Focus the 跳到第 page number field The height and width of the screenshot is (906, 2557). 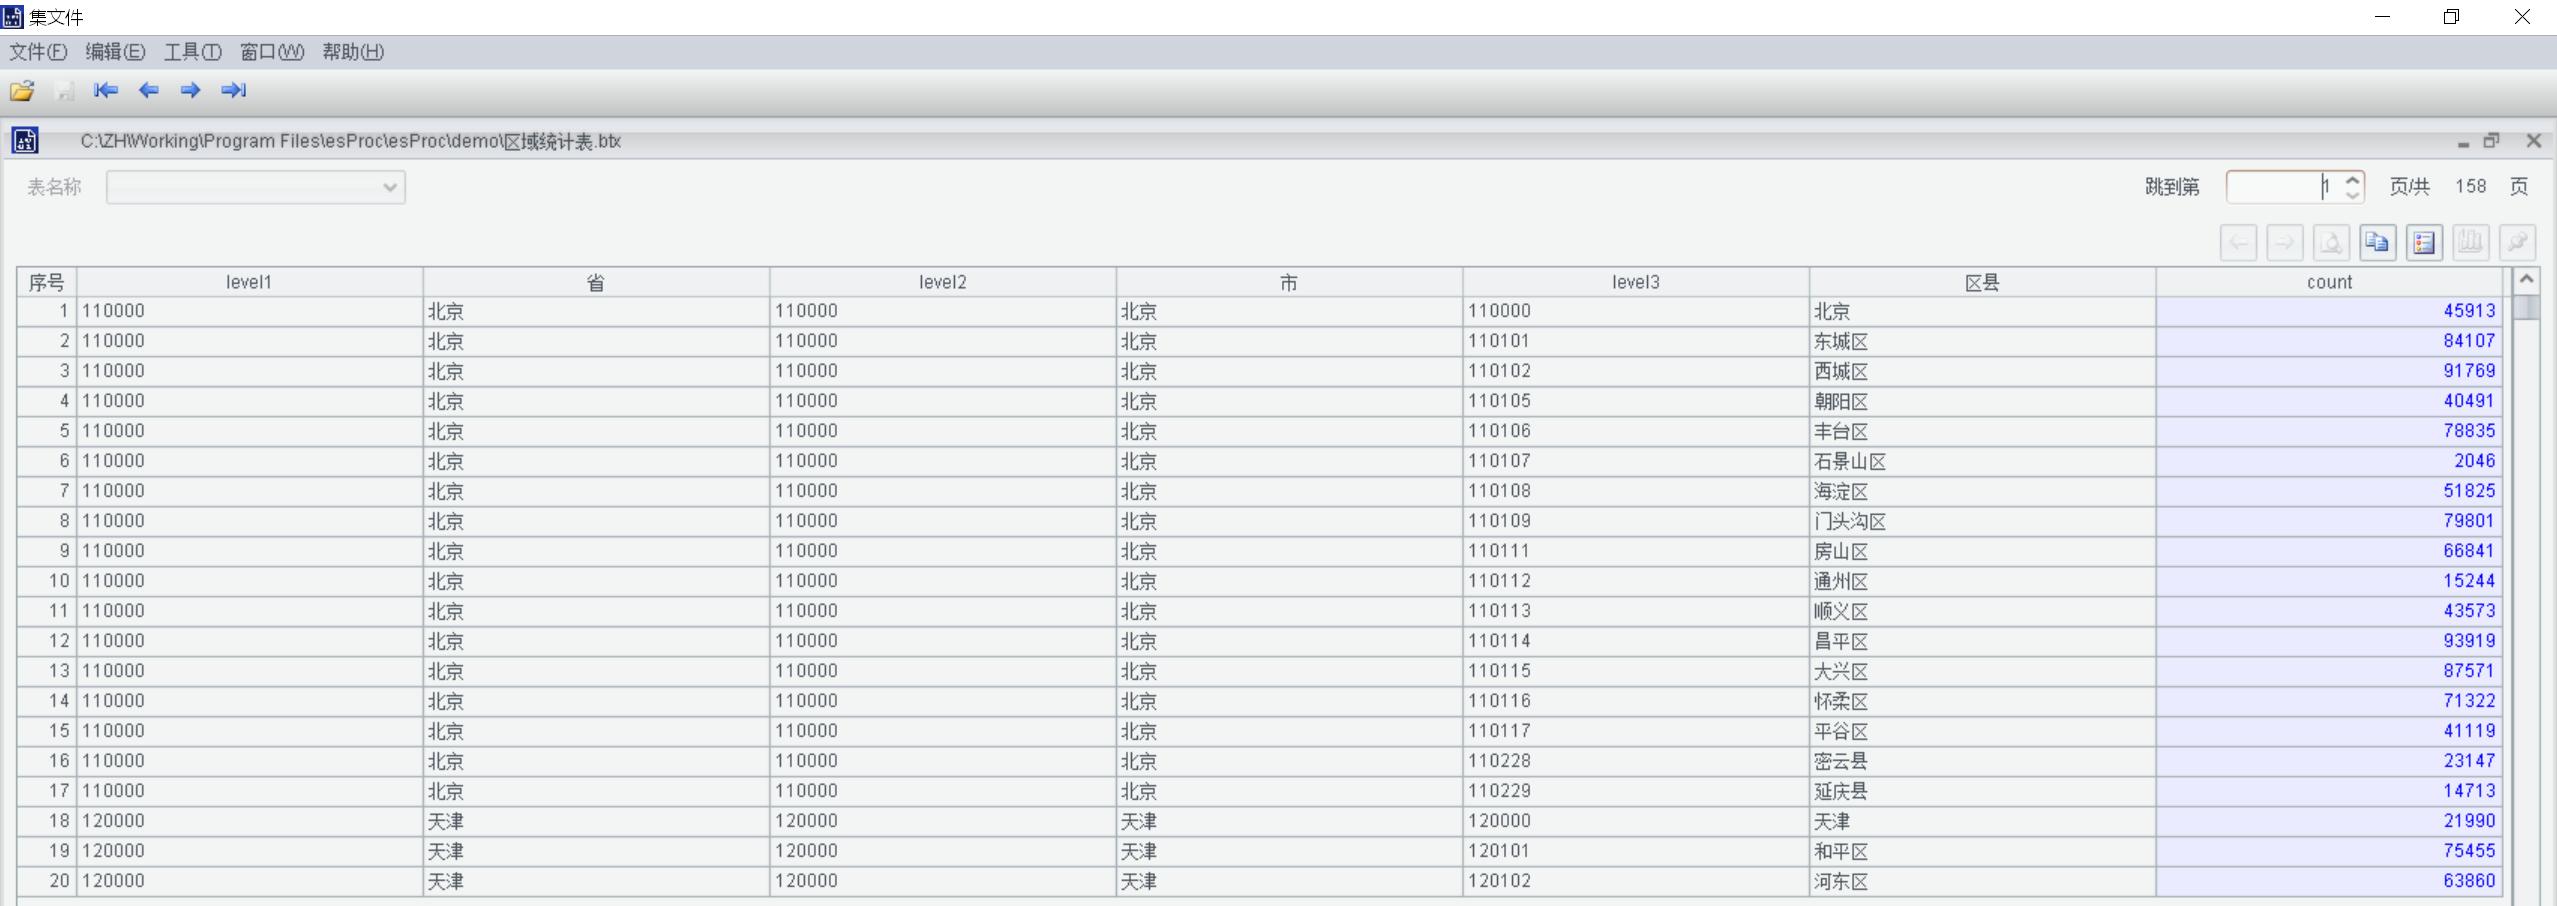pos(2285,187)
